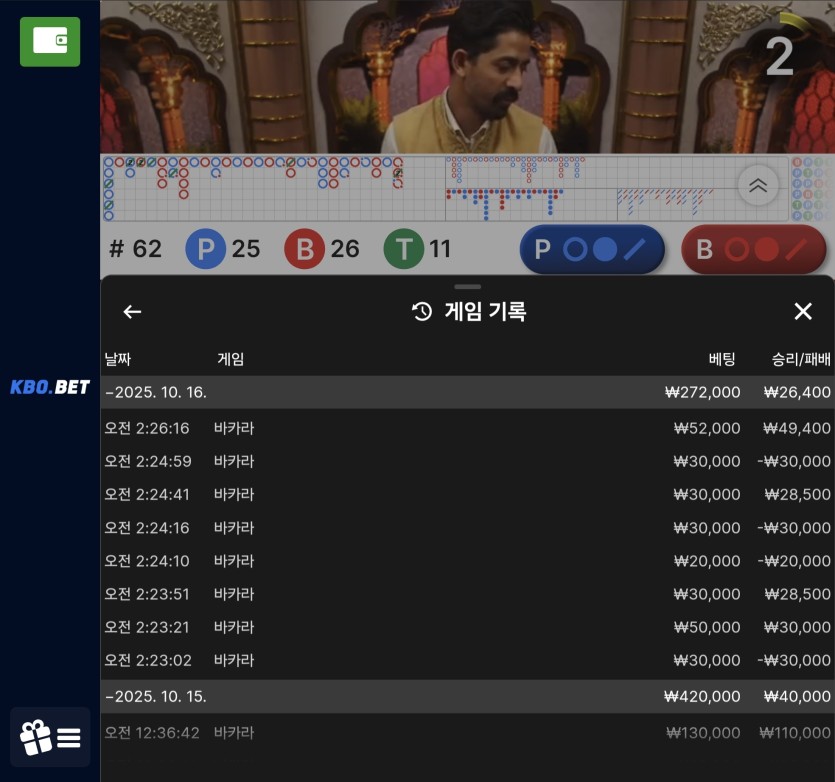Screen dimensions: 835x782
Task: Click the KBO.BET logo
Action: click(50, 387)
